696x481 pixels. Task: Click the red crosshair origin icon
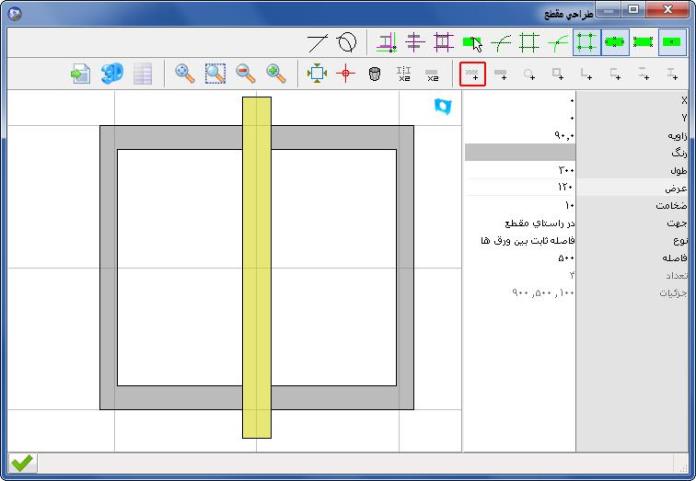[x=346, y=74]
